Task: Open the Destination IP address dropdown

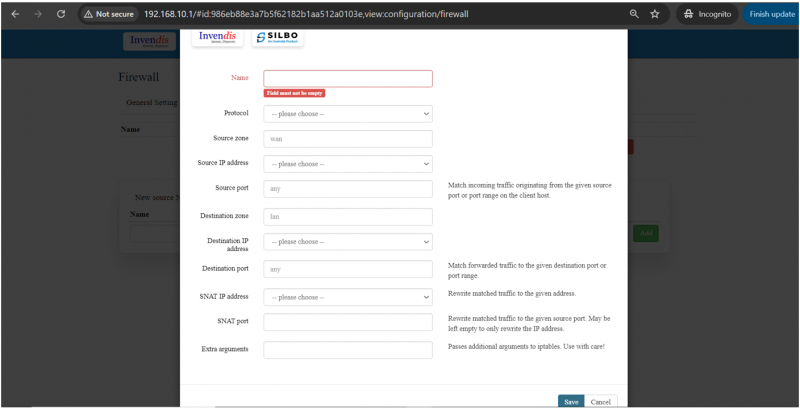Action: click(x=347, y=242)
